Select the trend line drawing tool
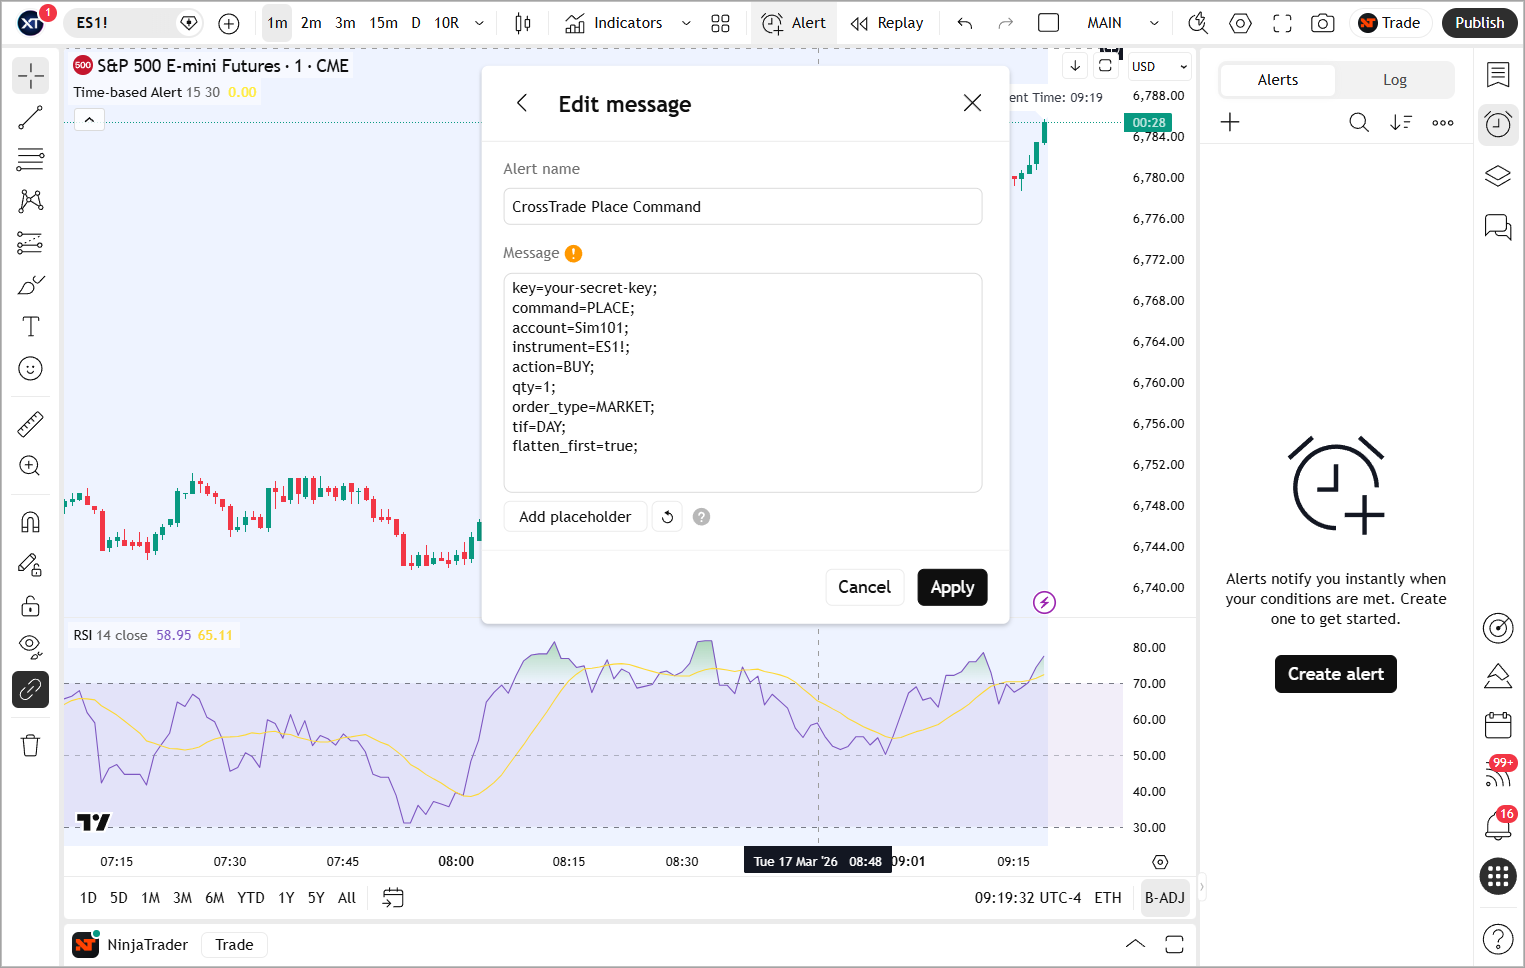Image resolution: width=1525 pixels, height=968 pixels. pyautogui.click(x=31, y=118)
